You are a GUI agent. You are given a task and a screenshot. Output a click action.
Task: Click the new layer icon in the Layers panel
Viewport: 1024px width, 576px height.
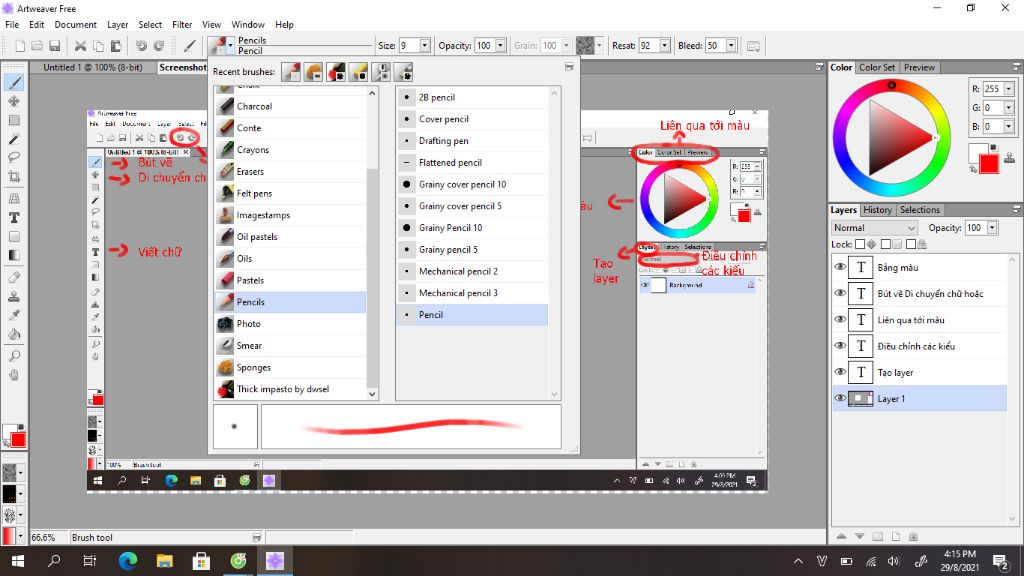(x=896, y=536)
